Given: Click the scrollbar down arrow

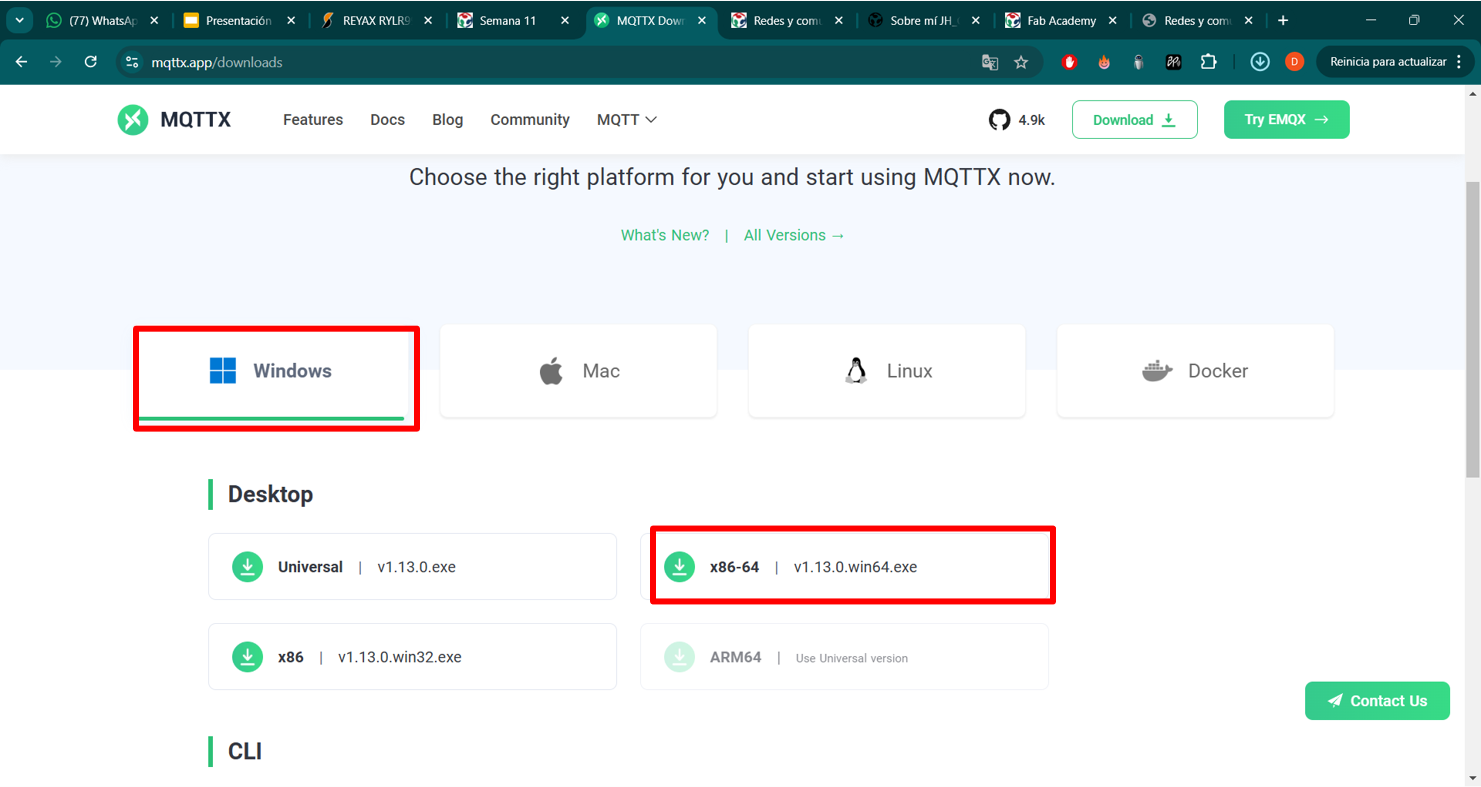Looking at the screenshot, I should click(x=1473, y=778).
